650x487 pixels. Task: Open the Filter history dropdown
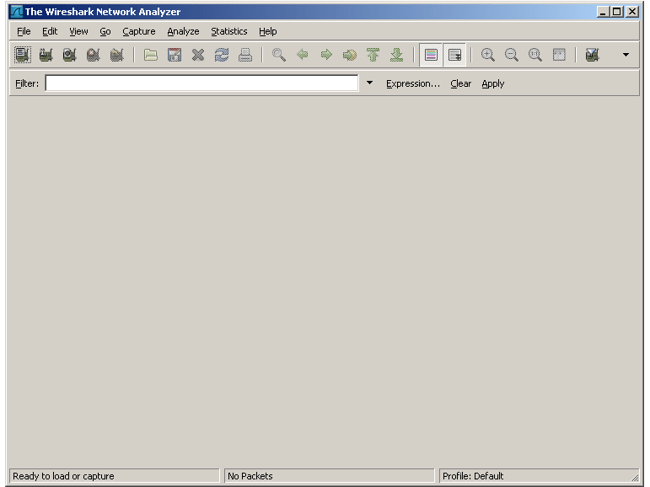click(369, 83)
